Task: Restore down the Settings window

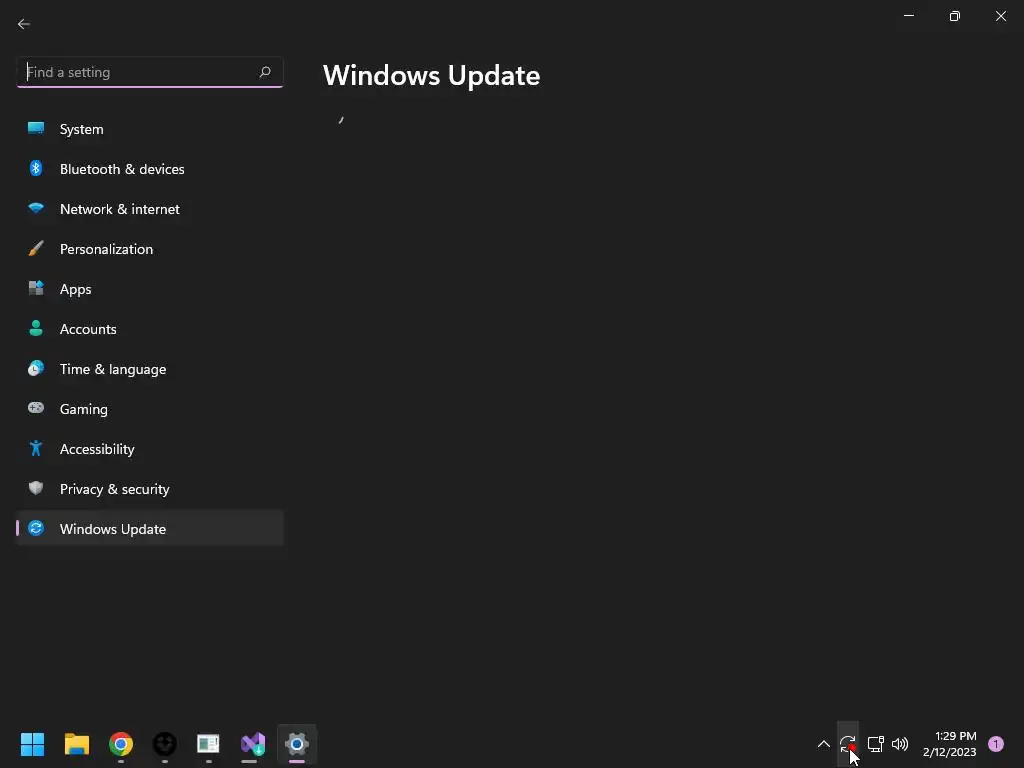Action: 955,16
